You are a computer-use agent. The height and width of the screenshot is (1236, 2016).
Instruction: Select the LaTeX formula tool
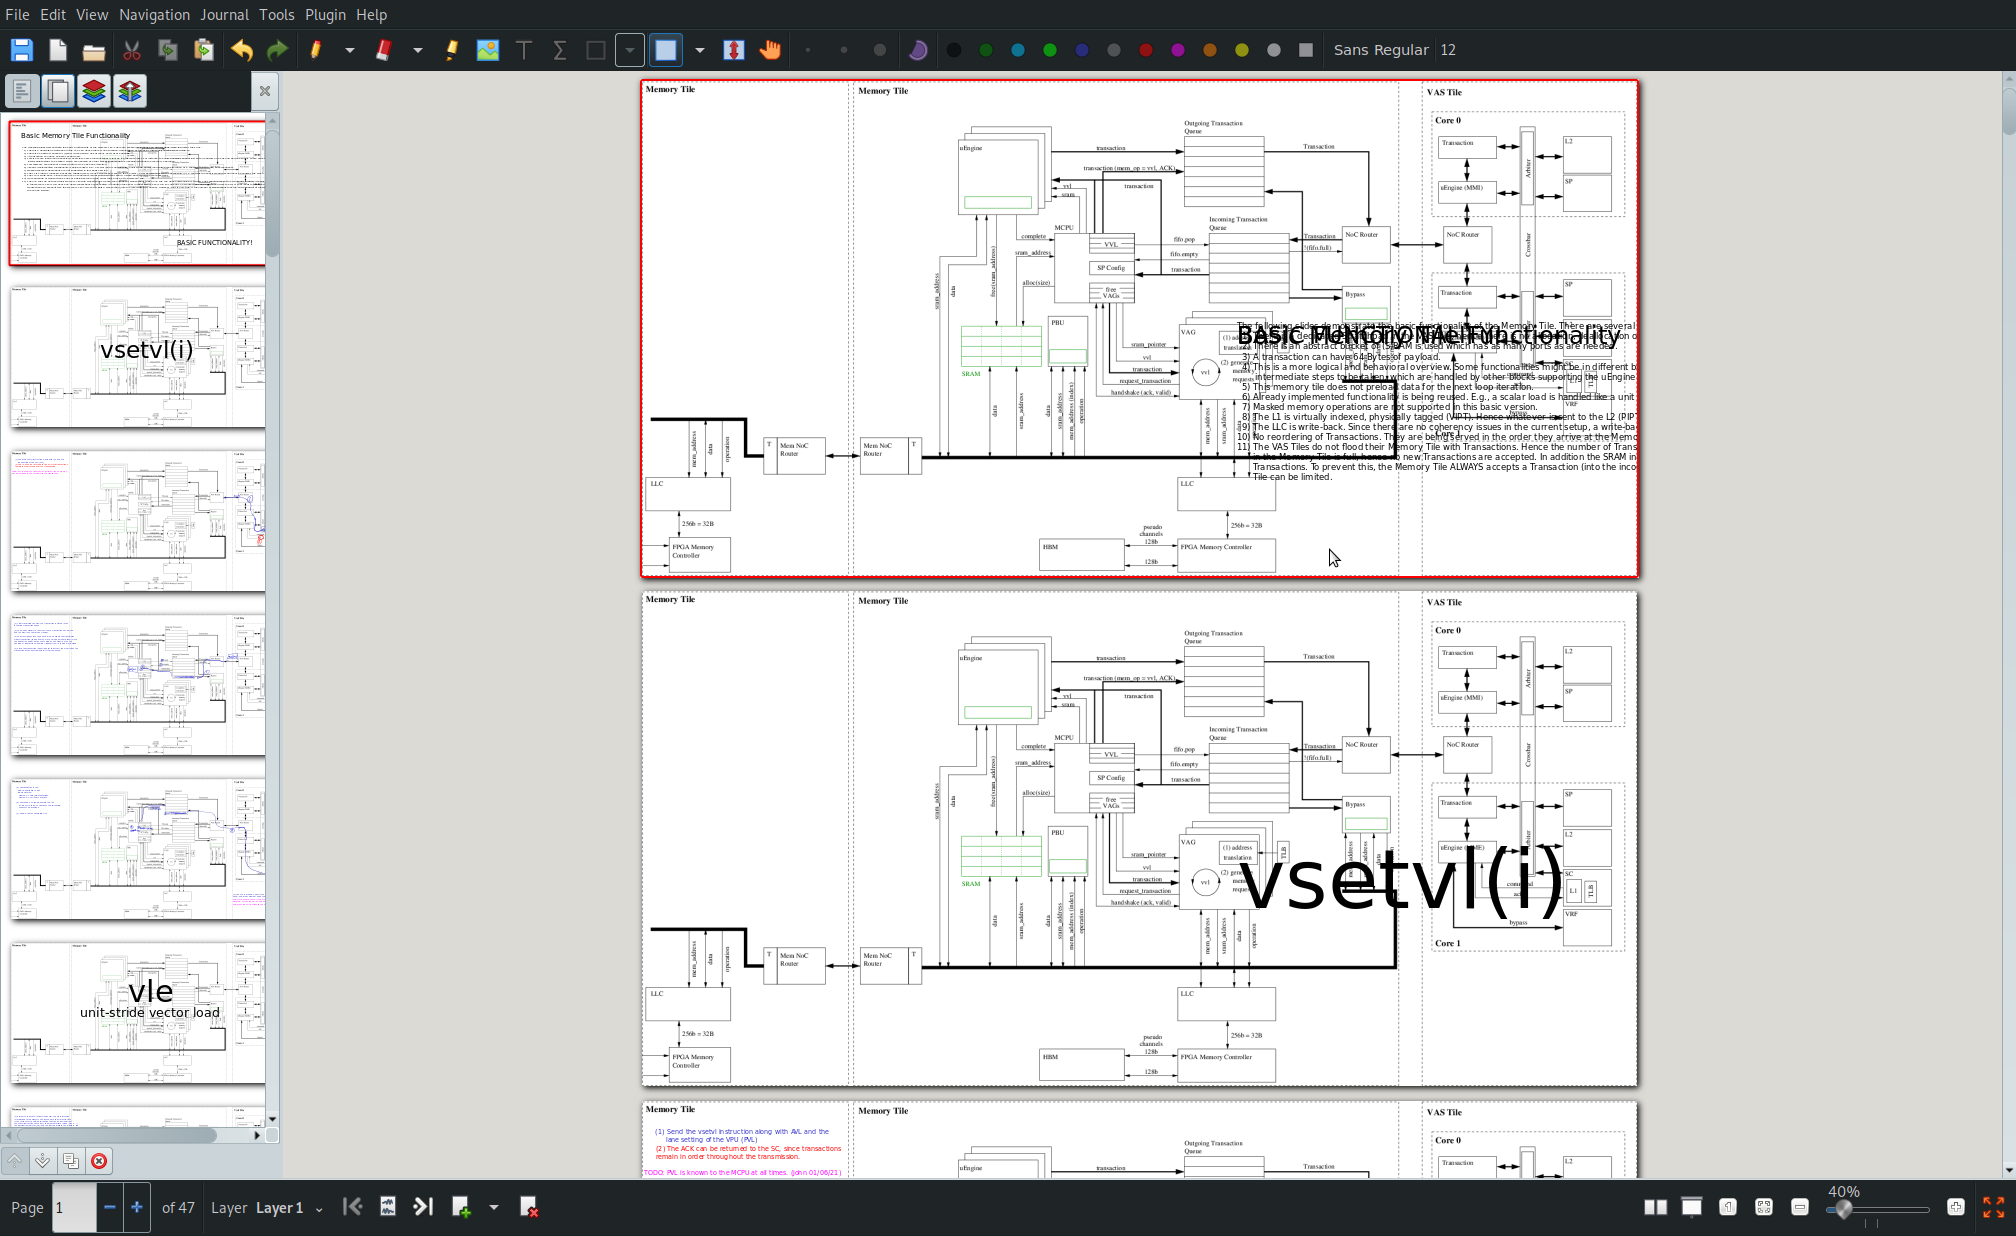[559, 50]
